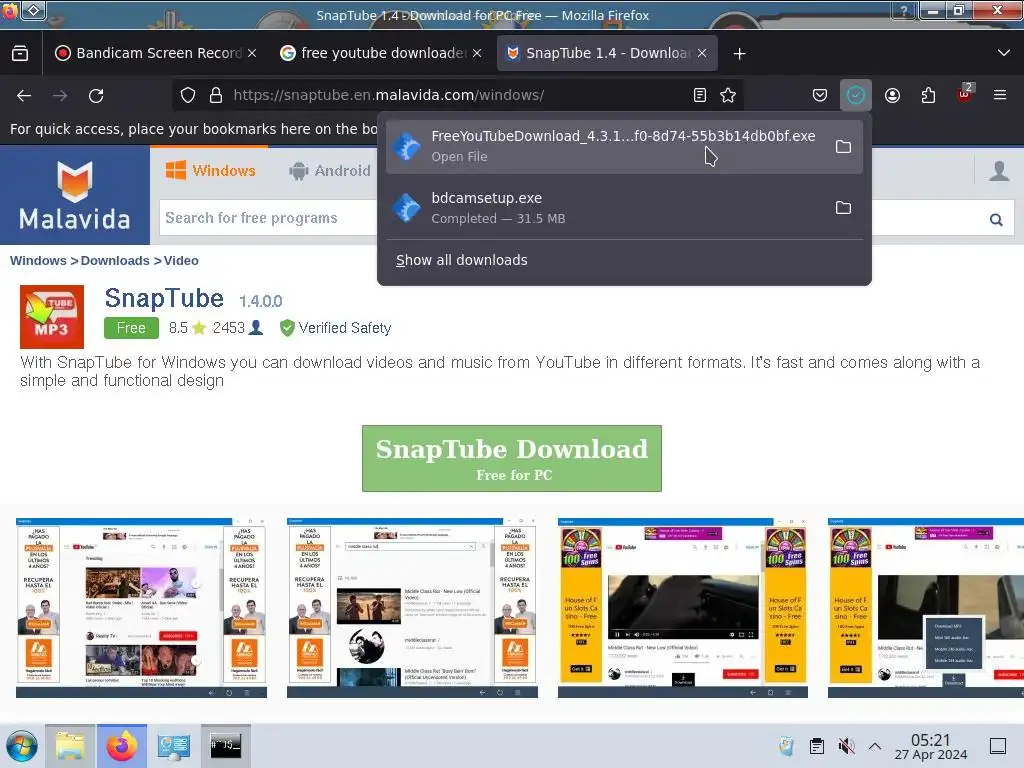Screen dimensions: 1024x768
Task: Open the Malavida user profile icon
Action: tap(999, 171)
